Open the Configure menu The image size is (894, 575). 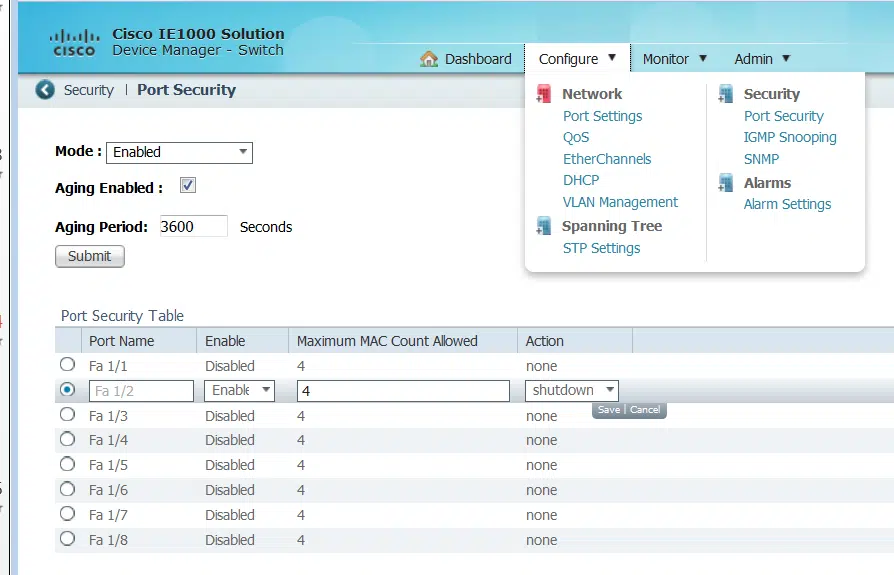pos(577,59)
